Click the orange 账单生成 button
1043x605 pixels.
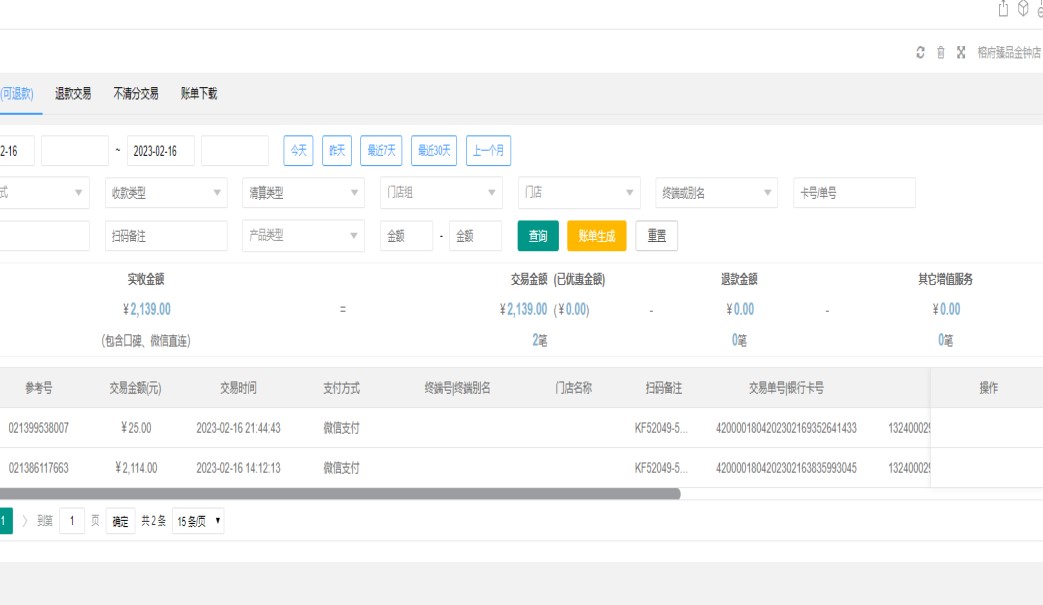[596, 236]
